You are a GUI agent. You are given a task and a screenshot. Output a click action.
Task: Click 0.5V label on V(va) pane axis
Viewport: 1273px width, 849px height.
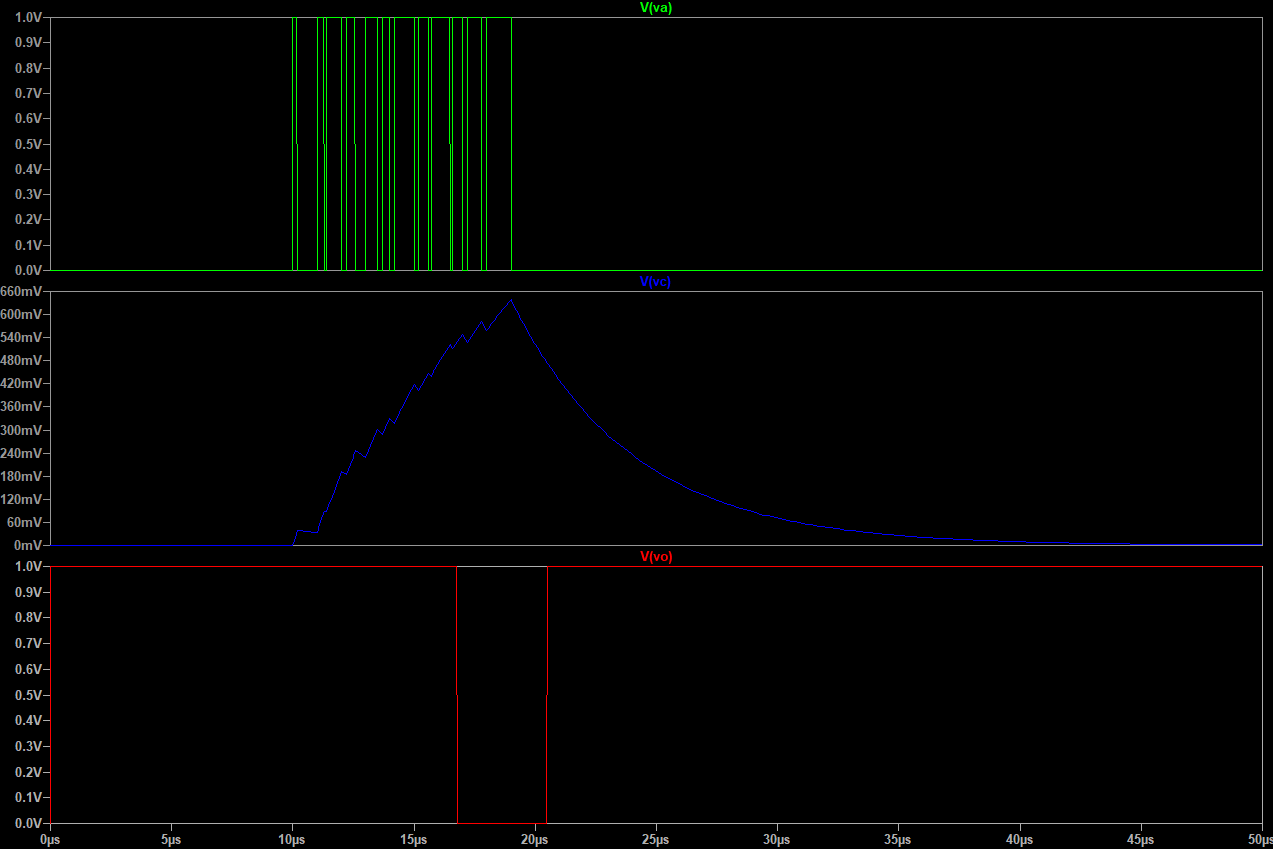tap(28, 144)
